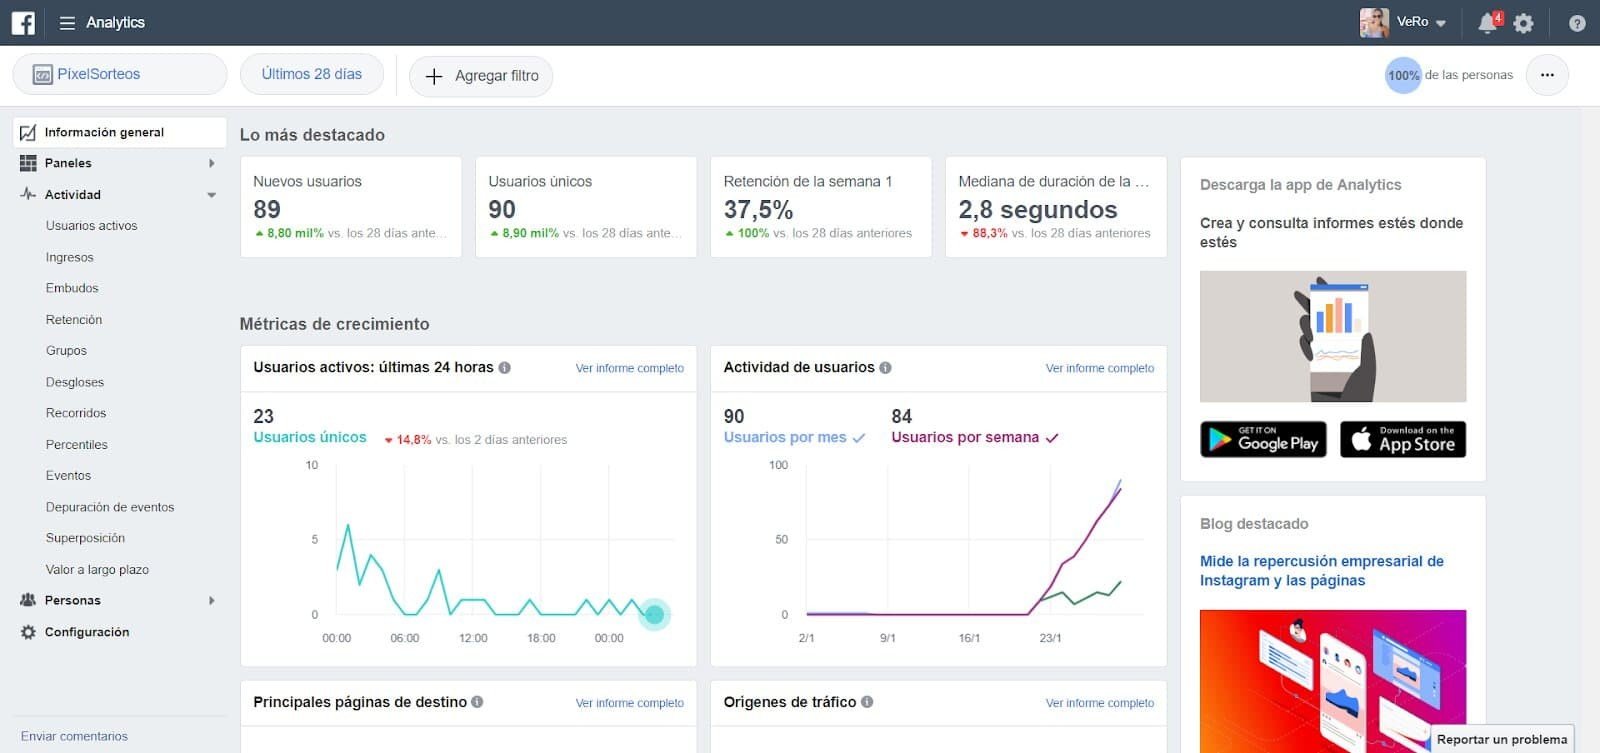Image resolution: width=1600 pixels, height=753 pixels.
Task: Click the Lo más destacado heading
Action: click(x=312, y=135)
